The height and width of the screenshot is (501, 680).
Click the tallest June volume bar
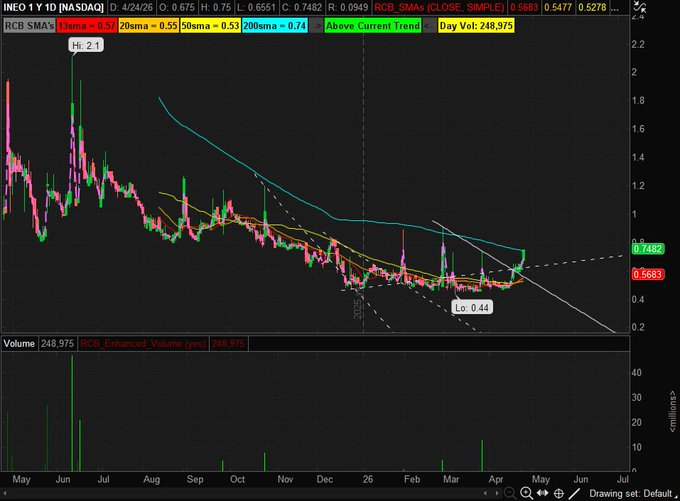pyautogui.click(x=72, y=413)
